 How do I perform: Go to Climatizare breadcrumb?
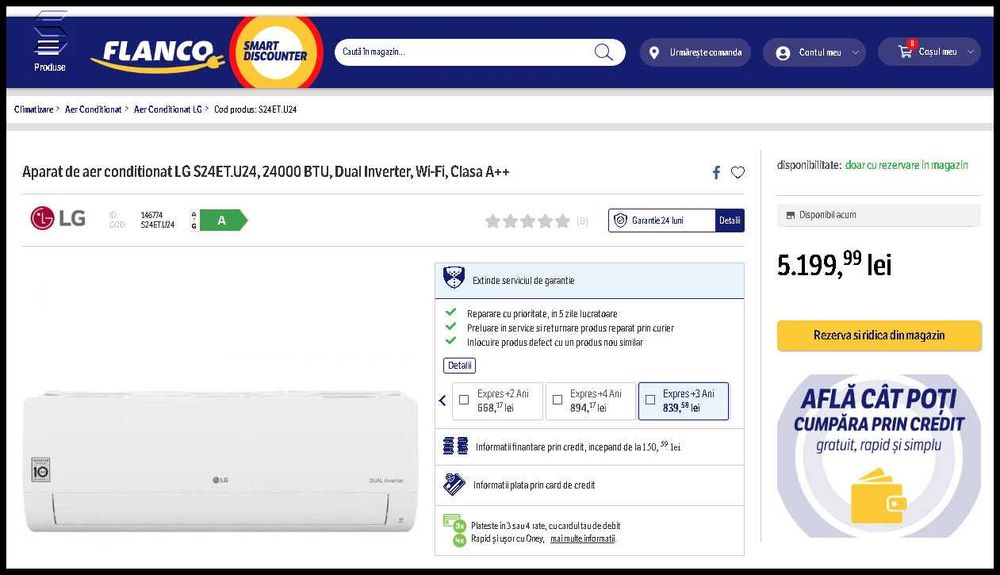pyautogui.click(x=34, y=110)
